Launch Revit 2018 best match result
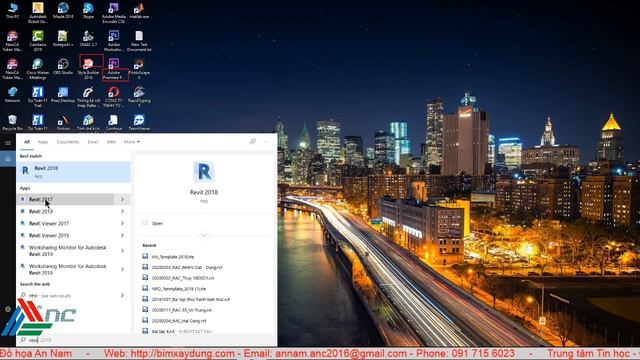Screen dimensions: 640x360 (73, 171)
